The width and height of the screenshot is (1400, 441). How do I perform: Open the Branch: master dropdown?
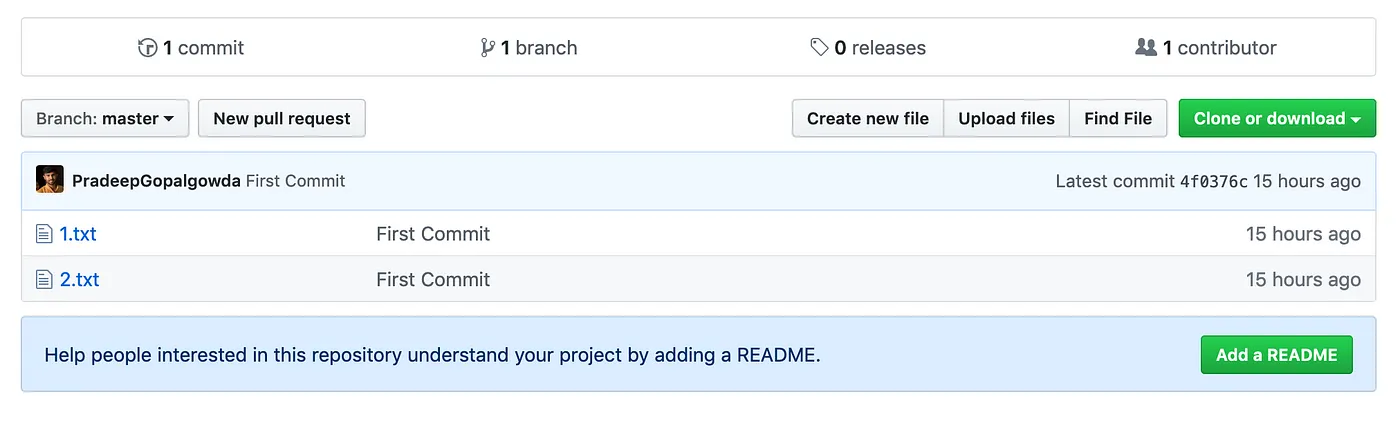[x=105, y=119]
